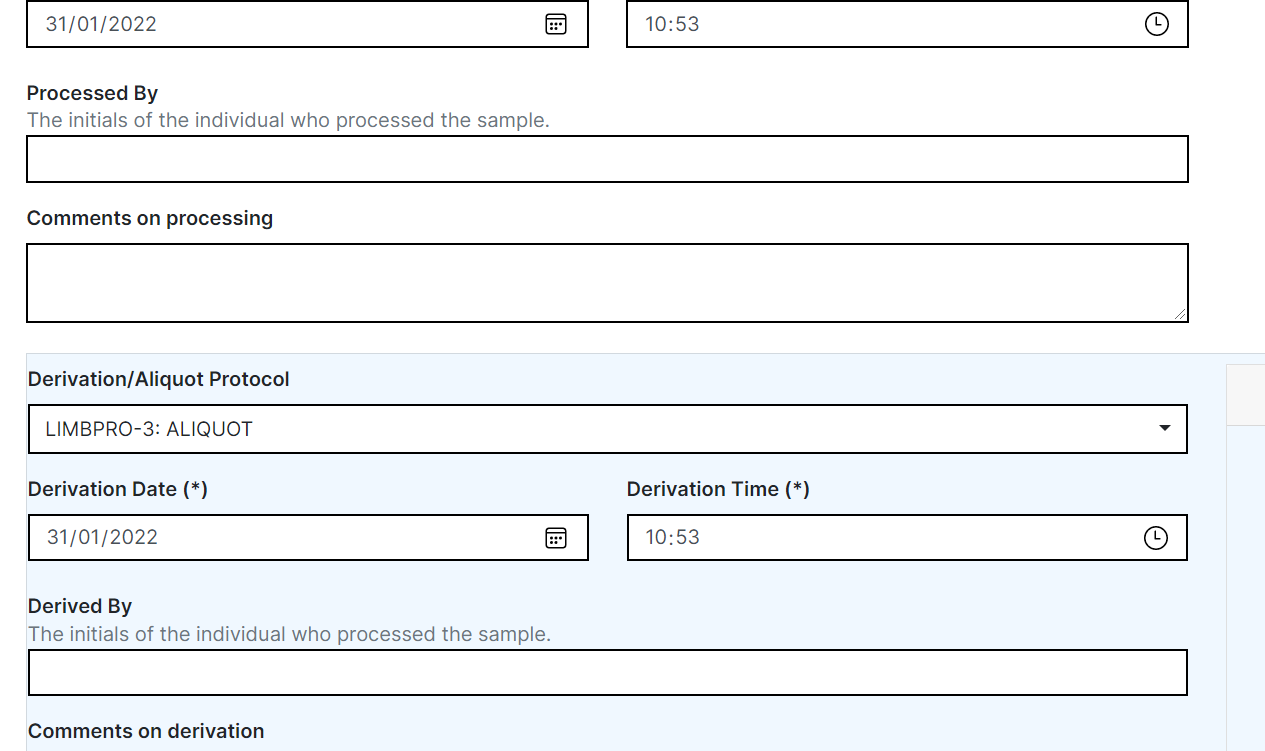Open the calendar picker beside 31/01/2022 at top
The image size is (1265, 751).
556,24
